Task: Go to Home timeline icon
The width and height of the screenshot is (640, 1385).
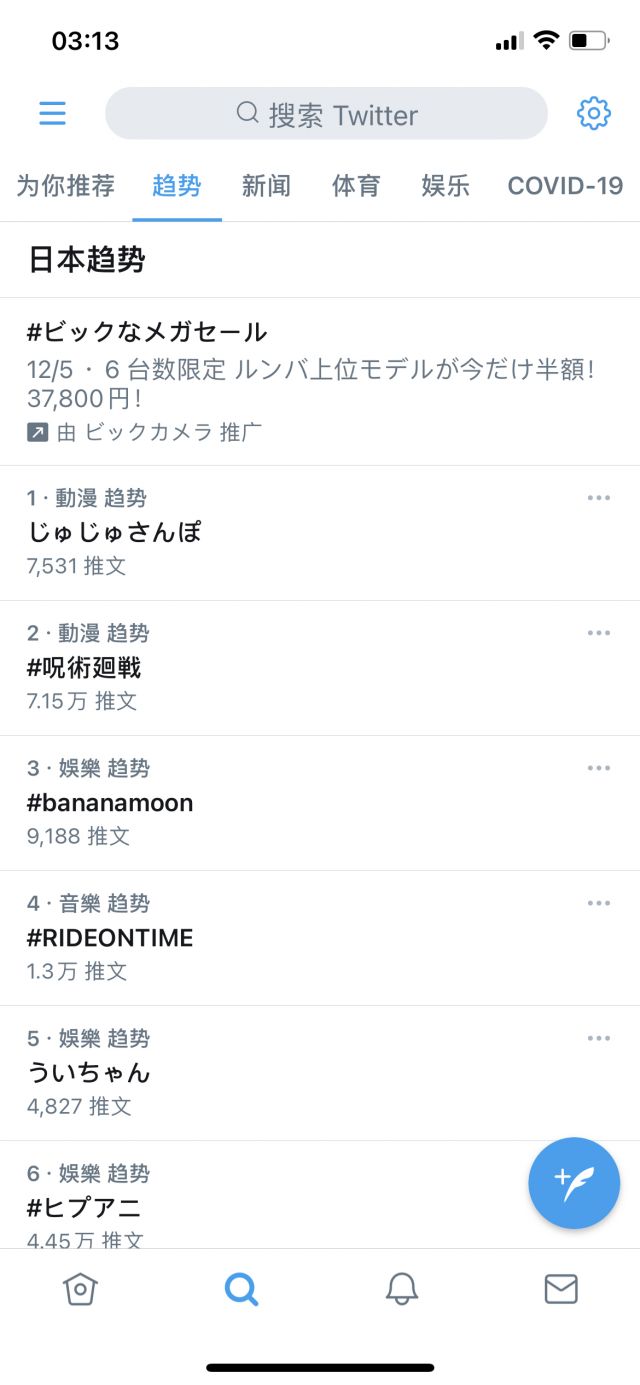Action: coord(80,1289)
